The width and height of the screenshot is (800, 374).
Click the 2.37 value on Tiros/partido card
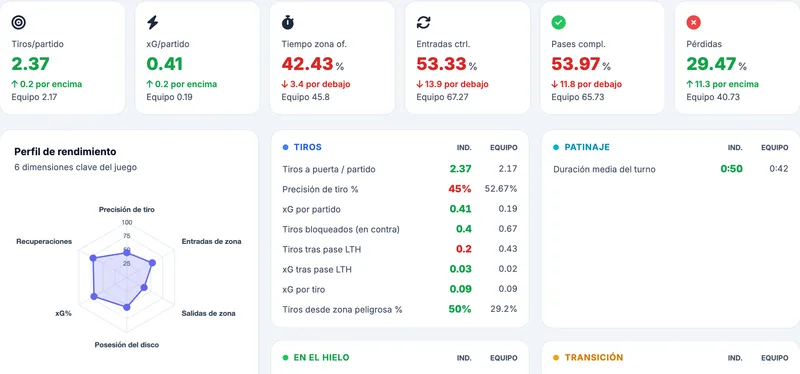[x=31, y=64]
